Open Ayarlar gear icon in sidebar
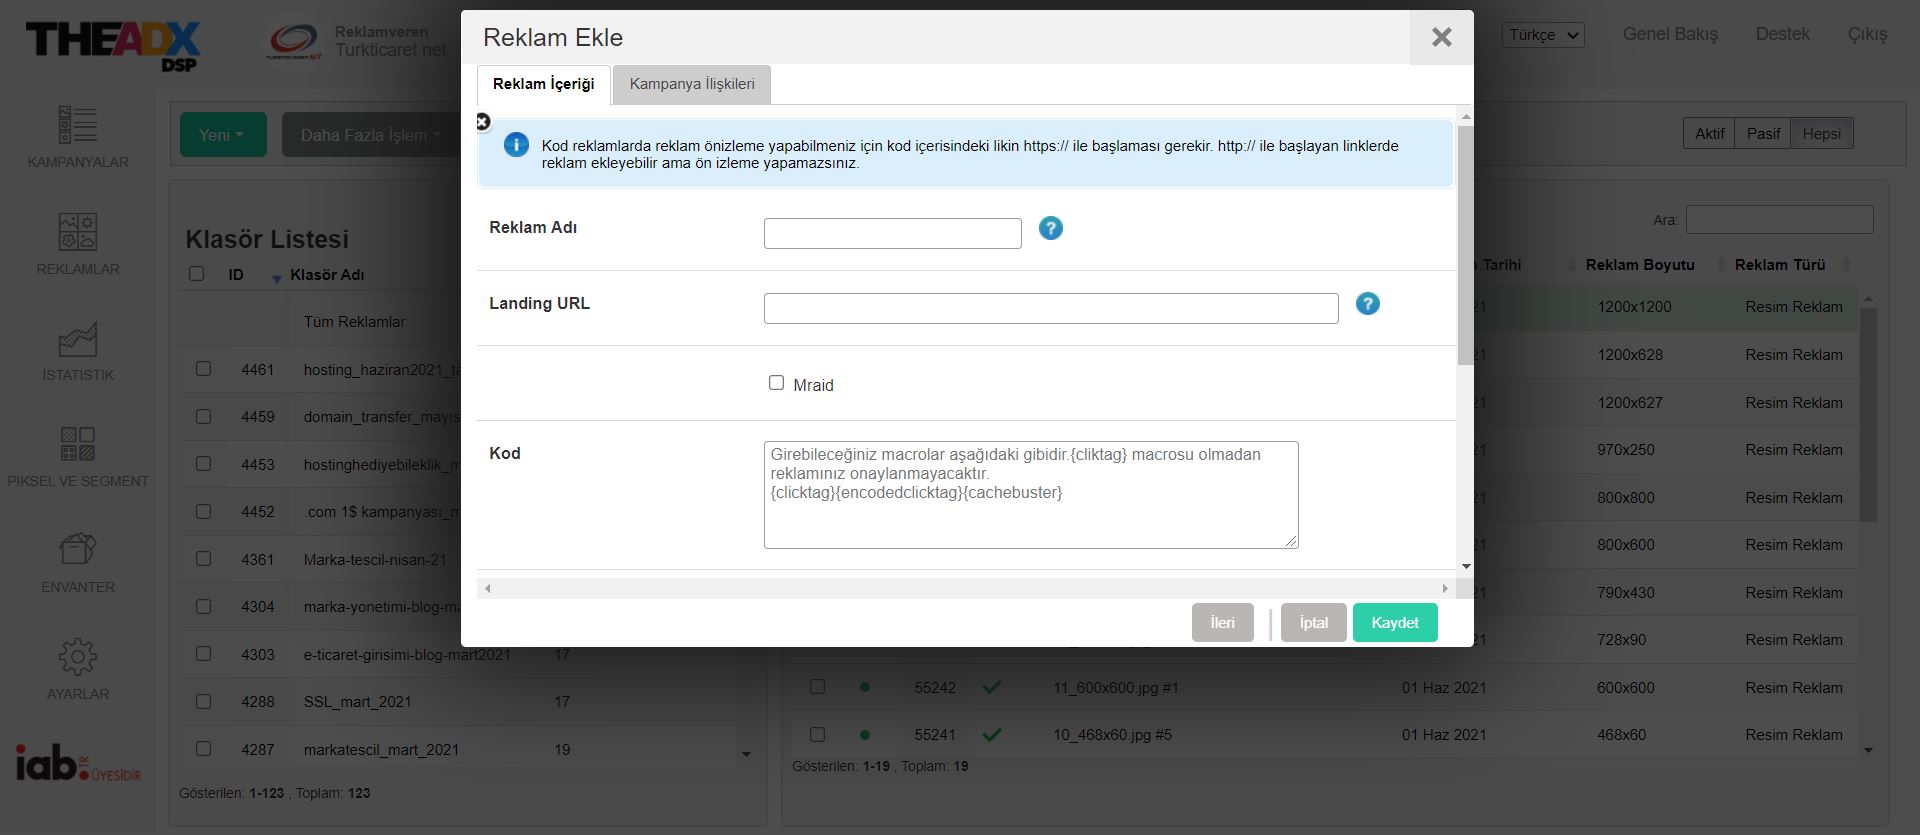This screenshot has width=1920, height=835. point(78,657)
